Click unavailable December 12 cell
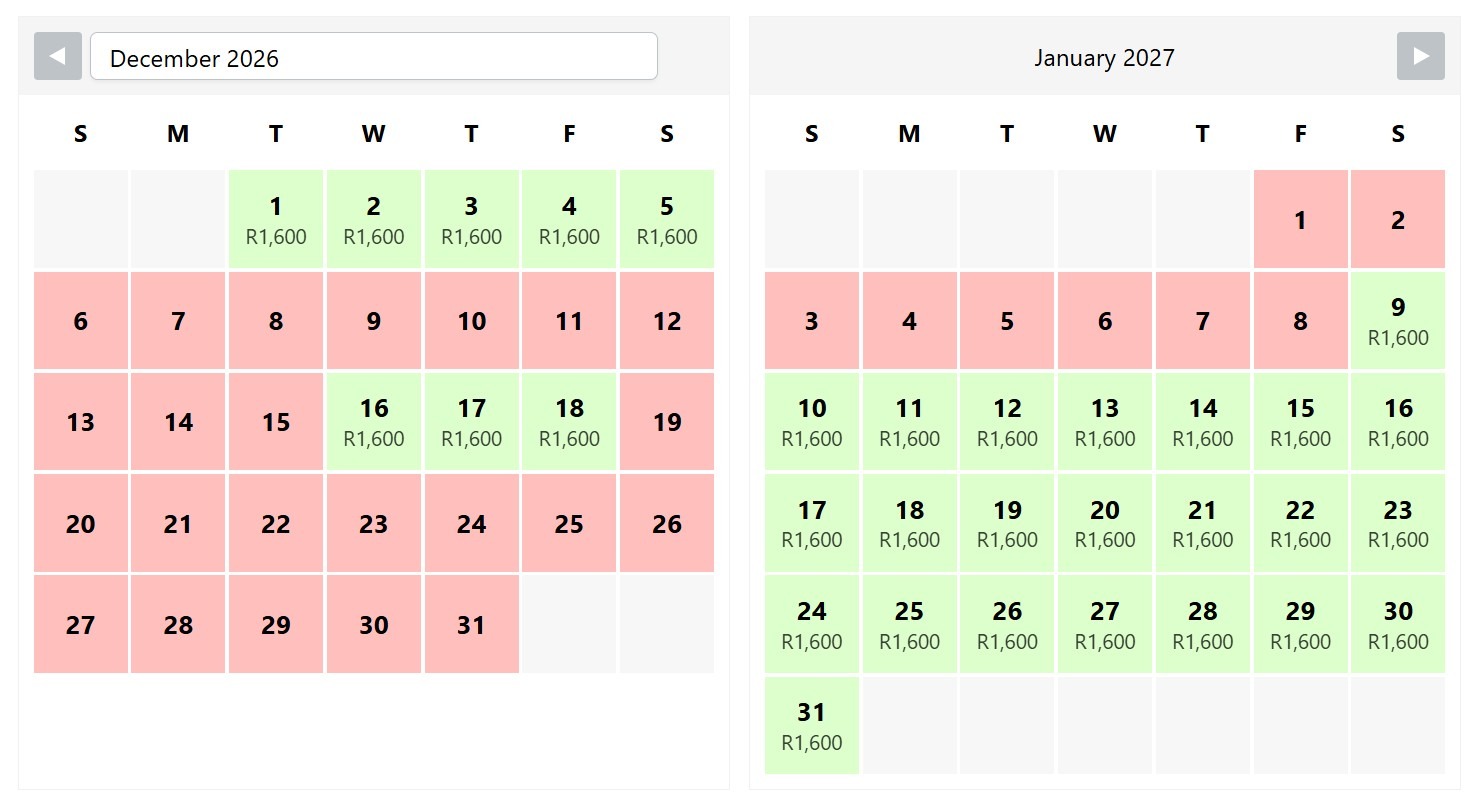The width and height of the screenshot is (1474, 811). pos(667,320)
